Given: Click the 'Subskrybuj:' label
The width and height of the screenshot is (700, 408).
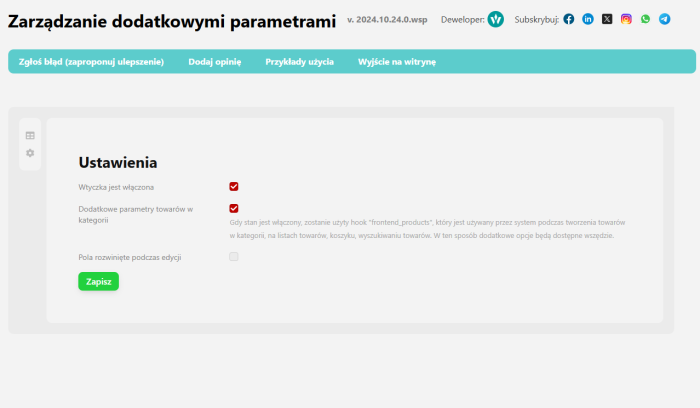Looking at the screenshot, I should 537,20.
